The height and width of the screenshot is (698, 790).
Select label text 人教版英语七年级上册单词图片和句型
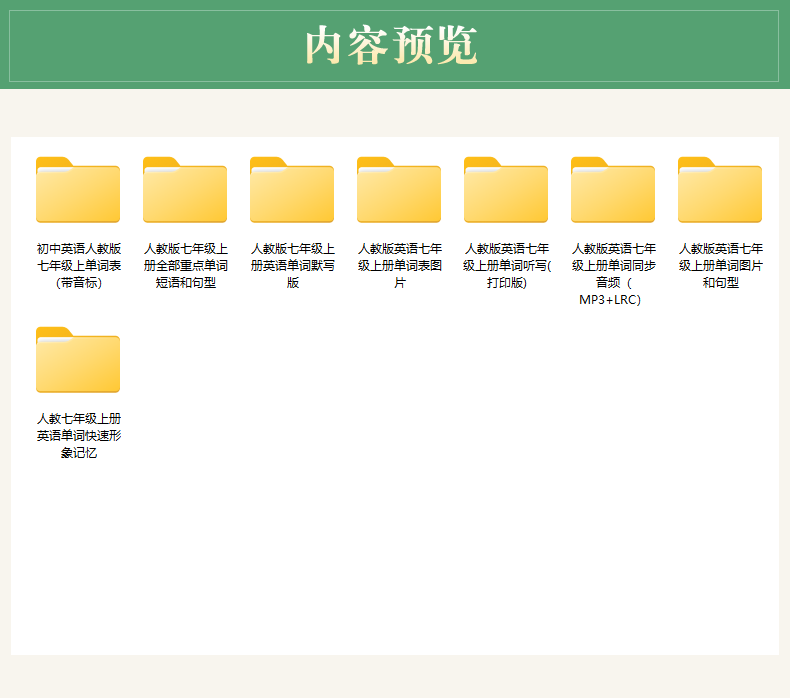click(x=720, y=266)
